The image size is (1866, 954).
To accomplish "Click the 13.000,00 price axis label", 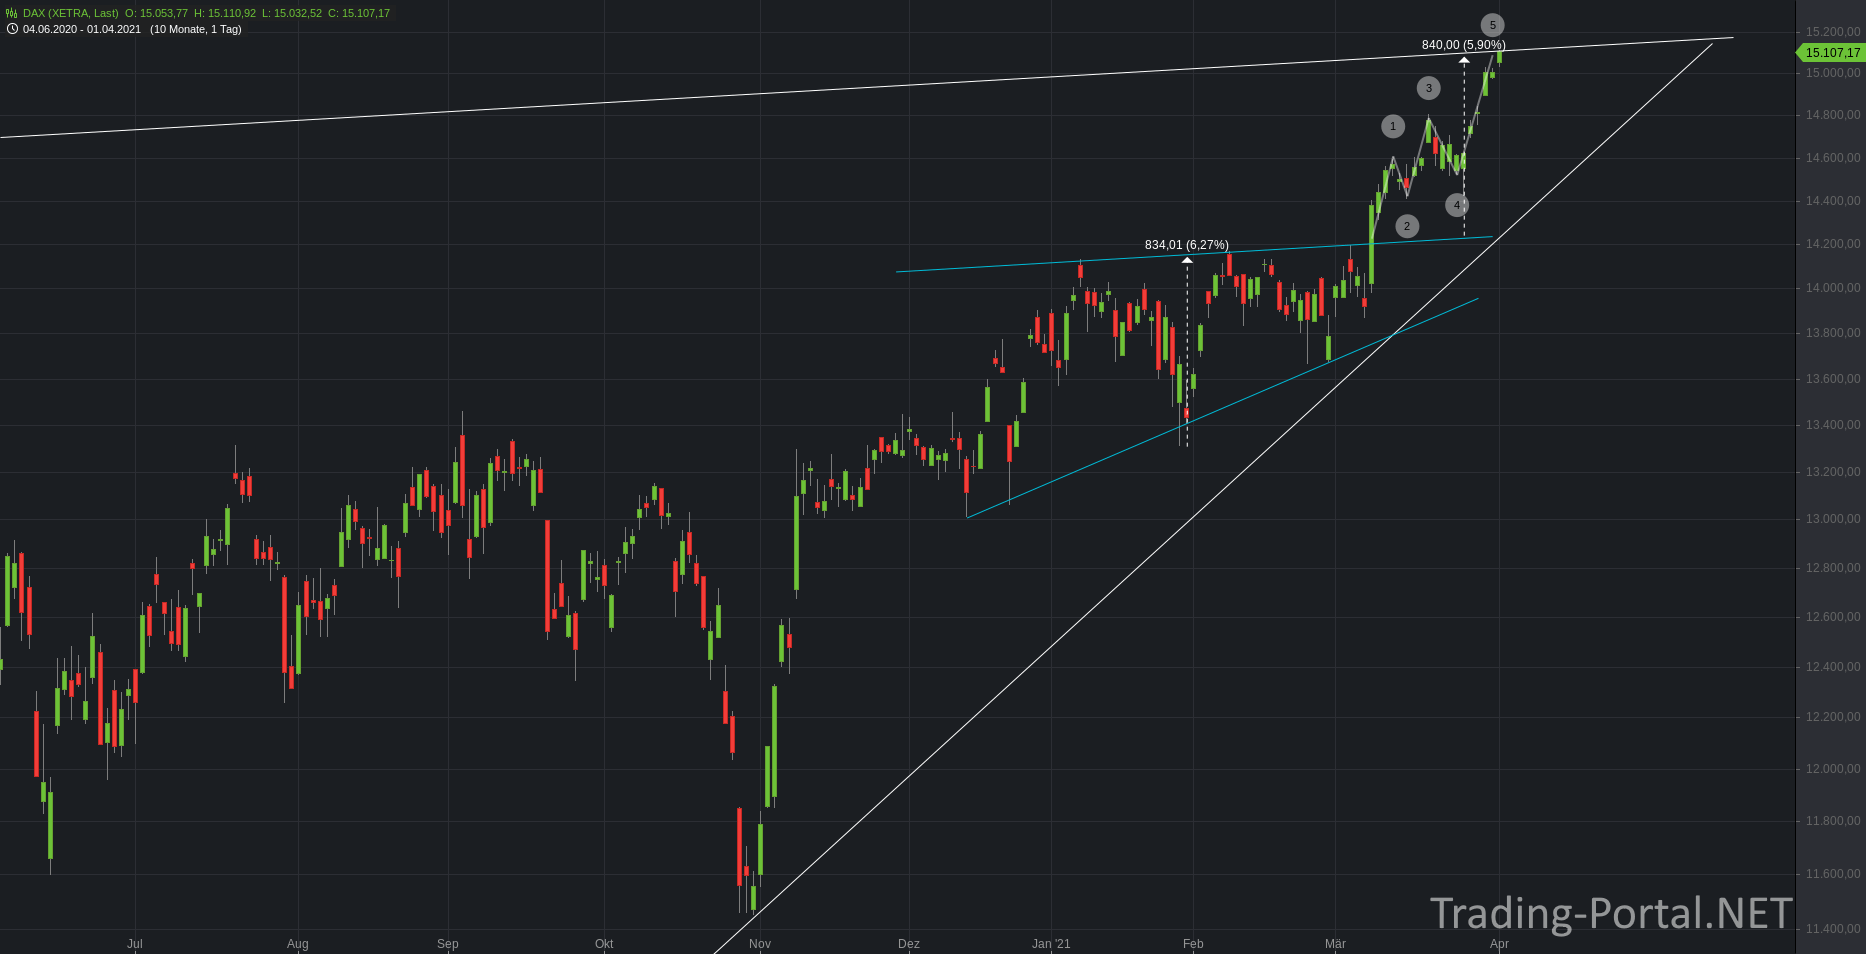I will tap(1833, 519).
